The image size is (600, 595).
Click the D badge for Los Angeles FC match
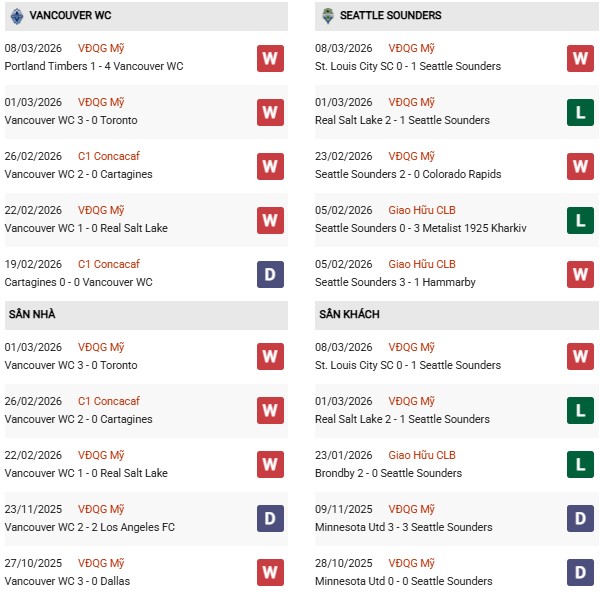click(270, 519)
